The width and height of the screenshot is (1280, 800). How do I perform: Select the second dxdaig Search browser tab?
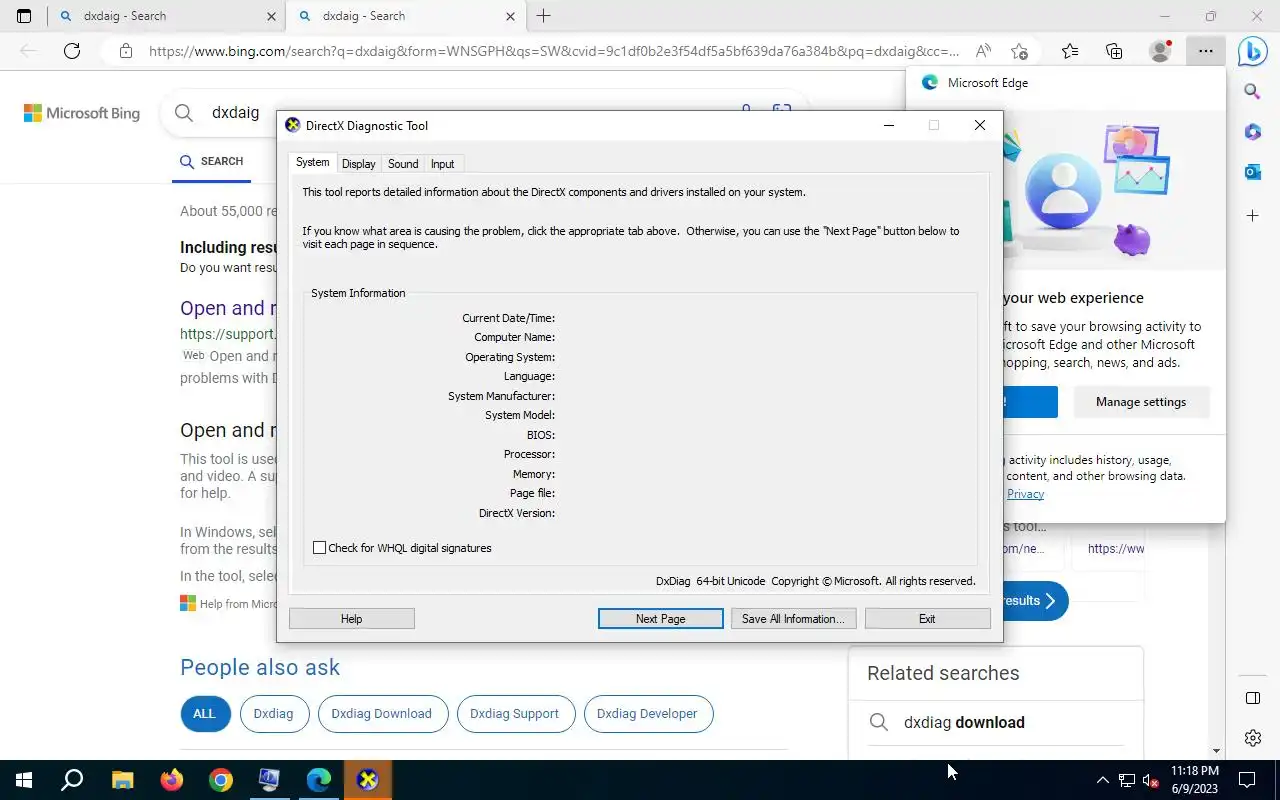click(404, 16)
